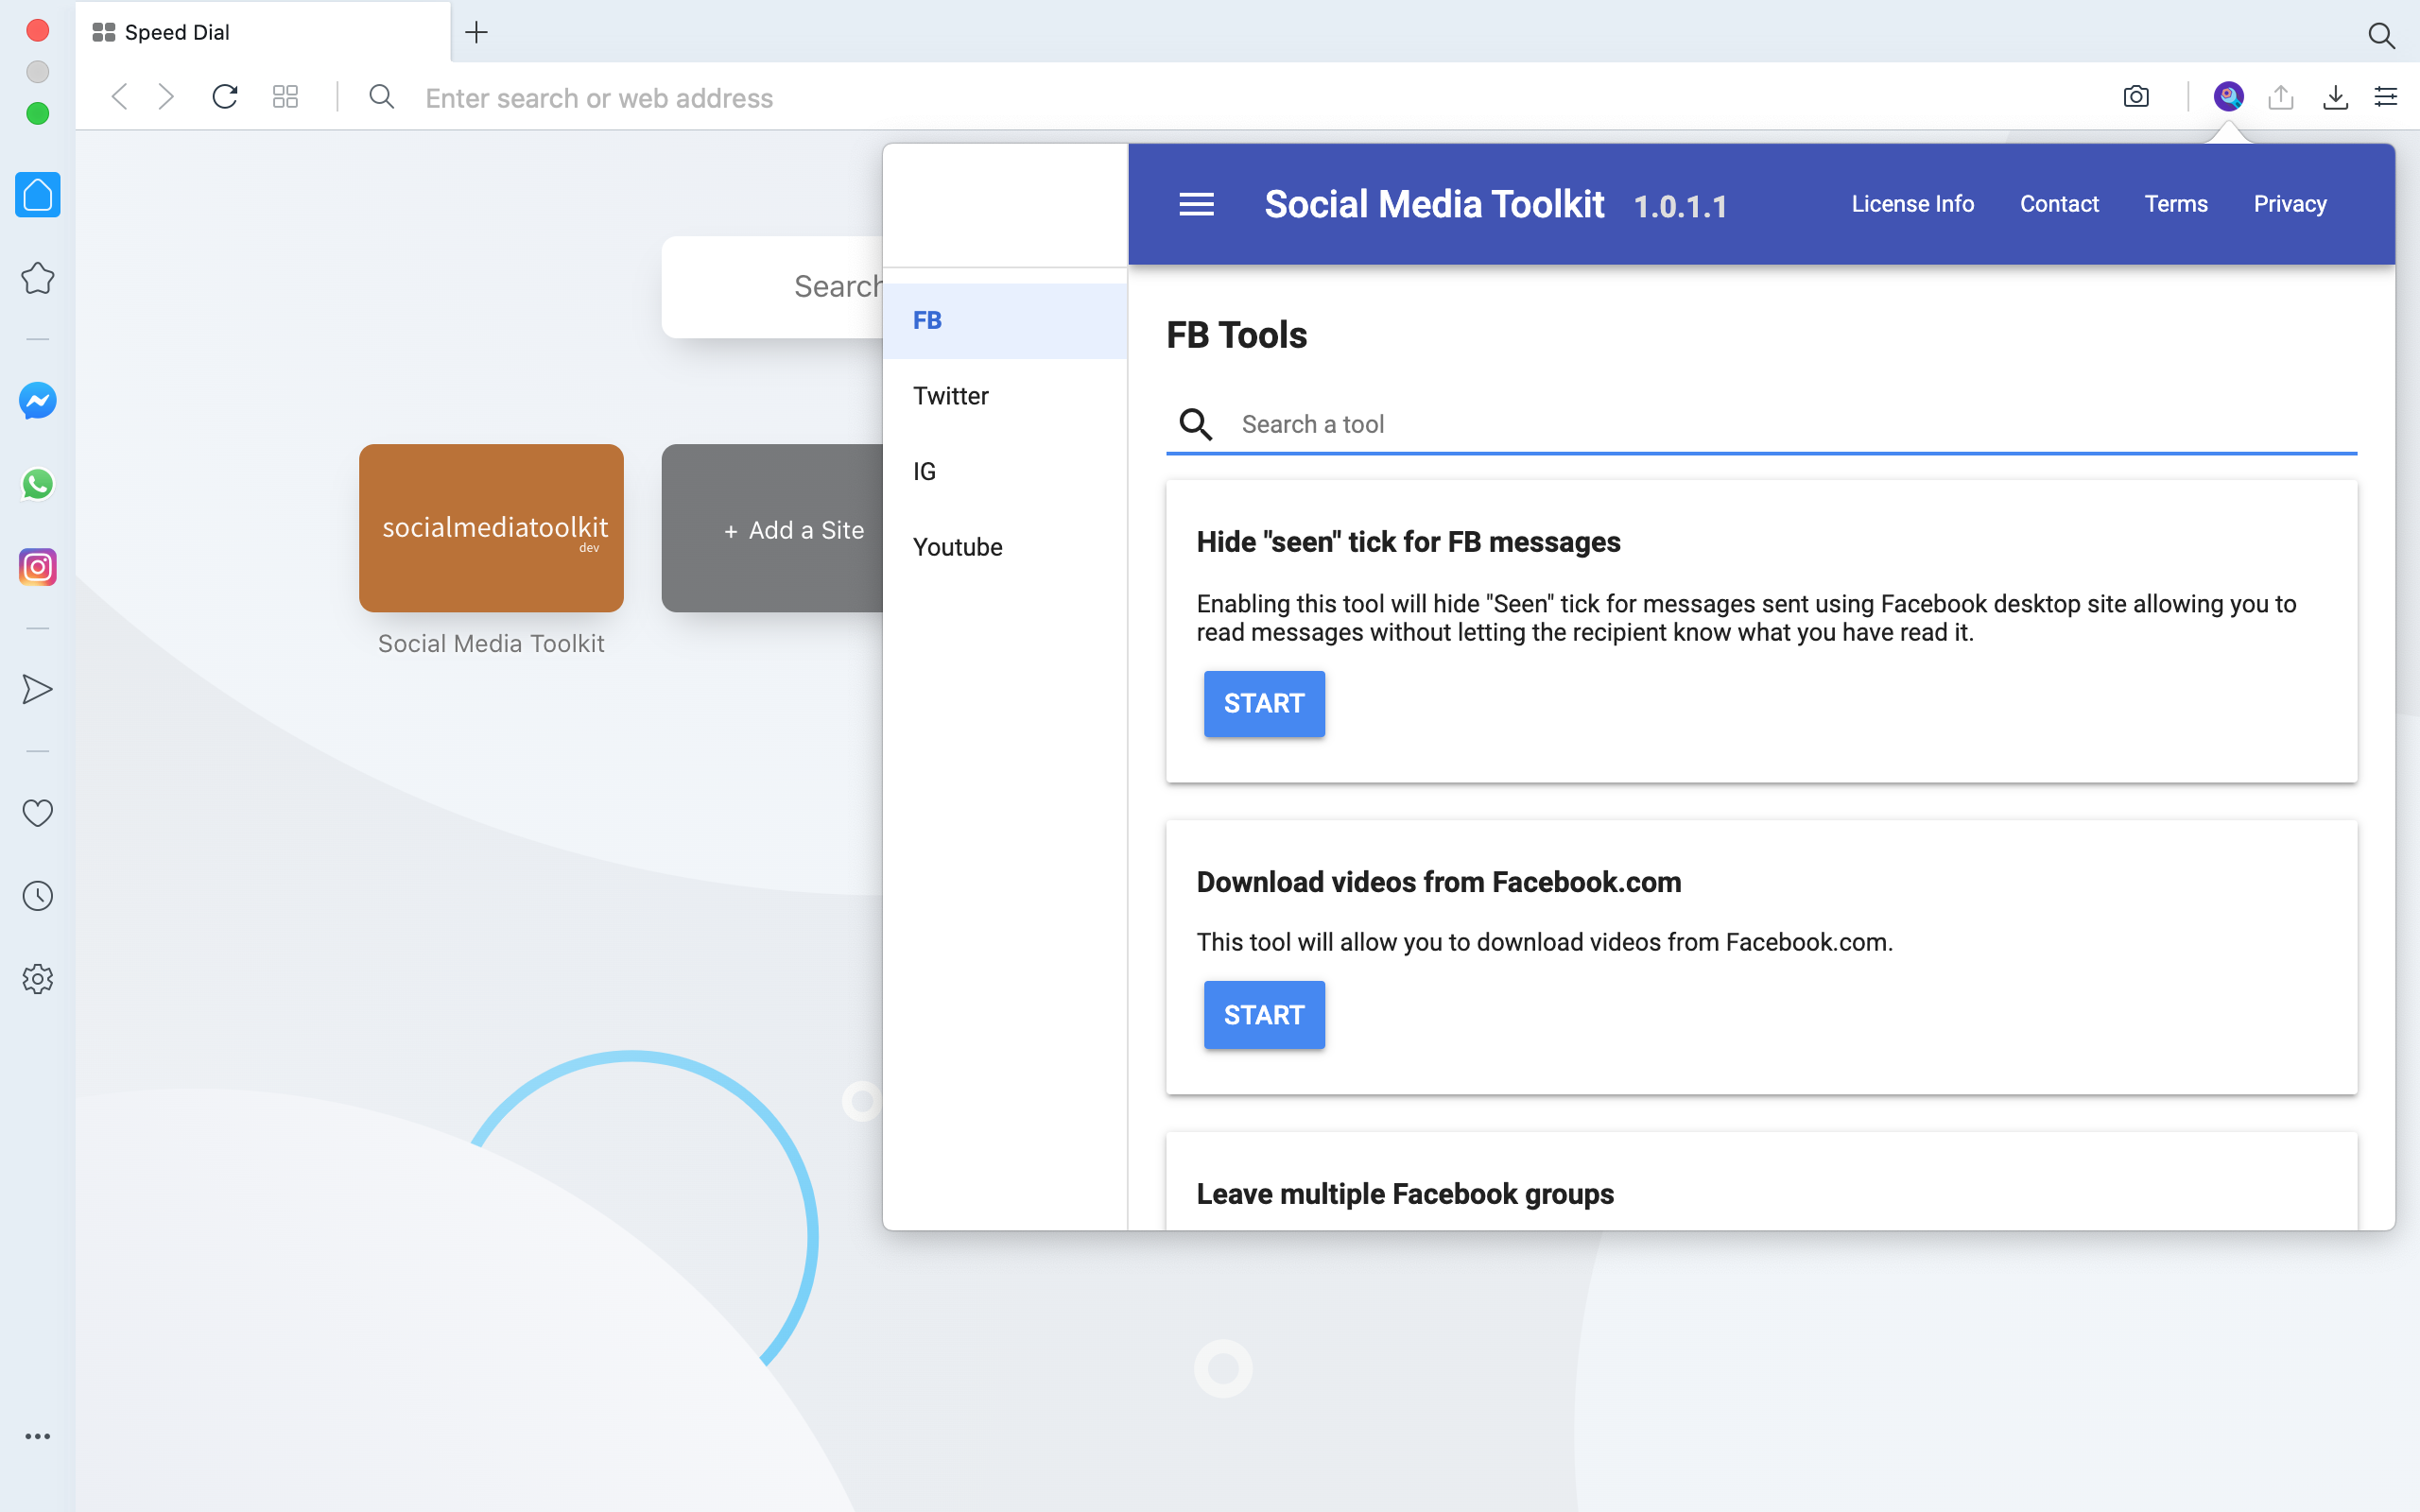Open the Privacy link
The image size is (2420, 1512).
coord(2290,204)
